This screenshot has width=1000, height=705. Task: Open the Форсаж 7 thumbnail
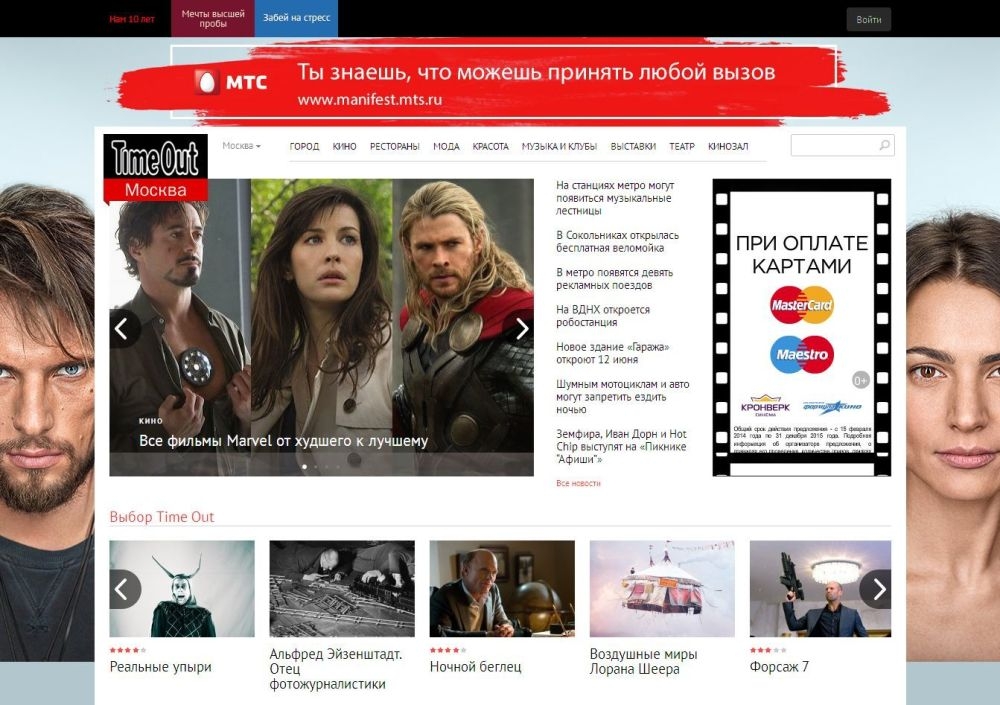pyautogui.click(x=820, y=589)
